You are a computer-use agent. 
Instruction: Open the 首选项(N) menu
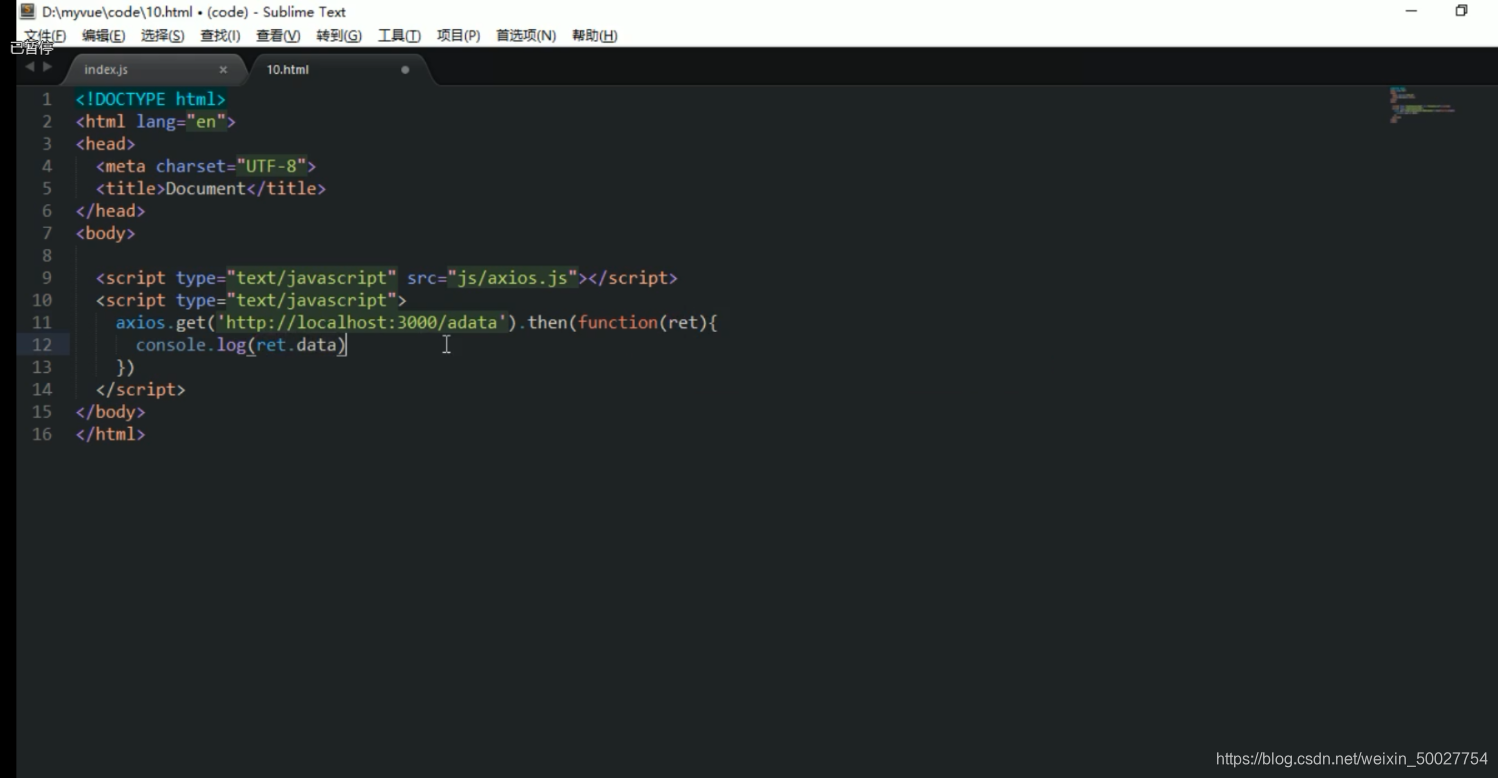[x=526, y=36]
